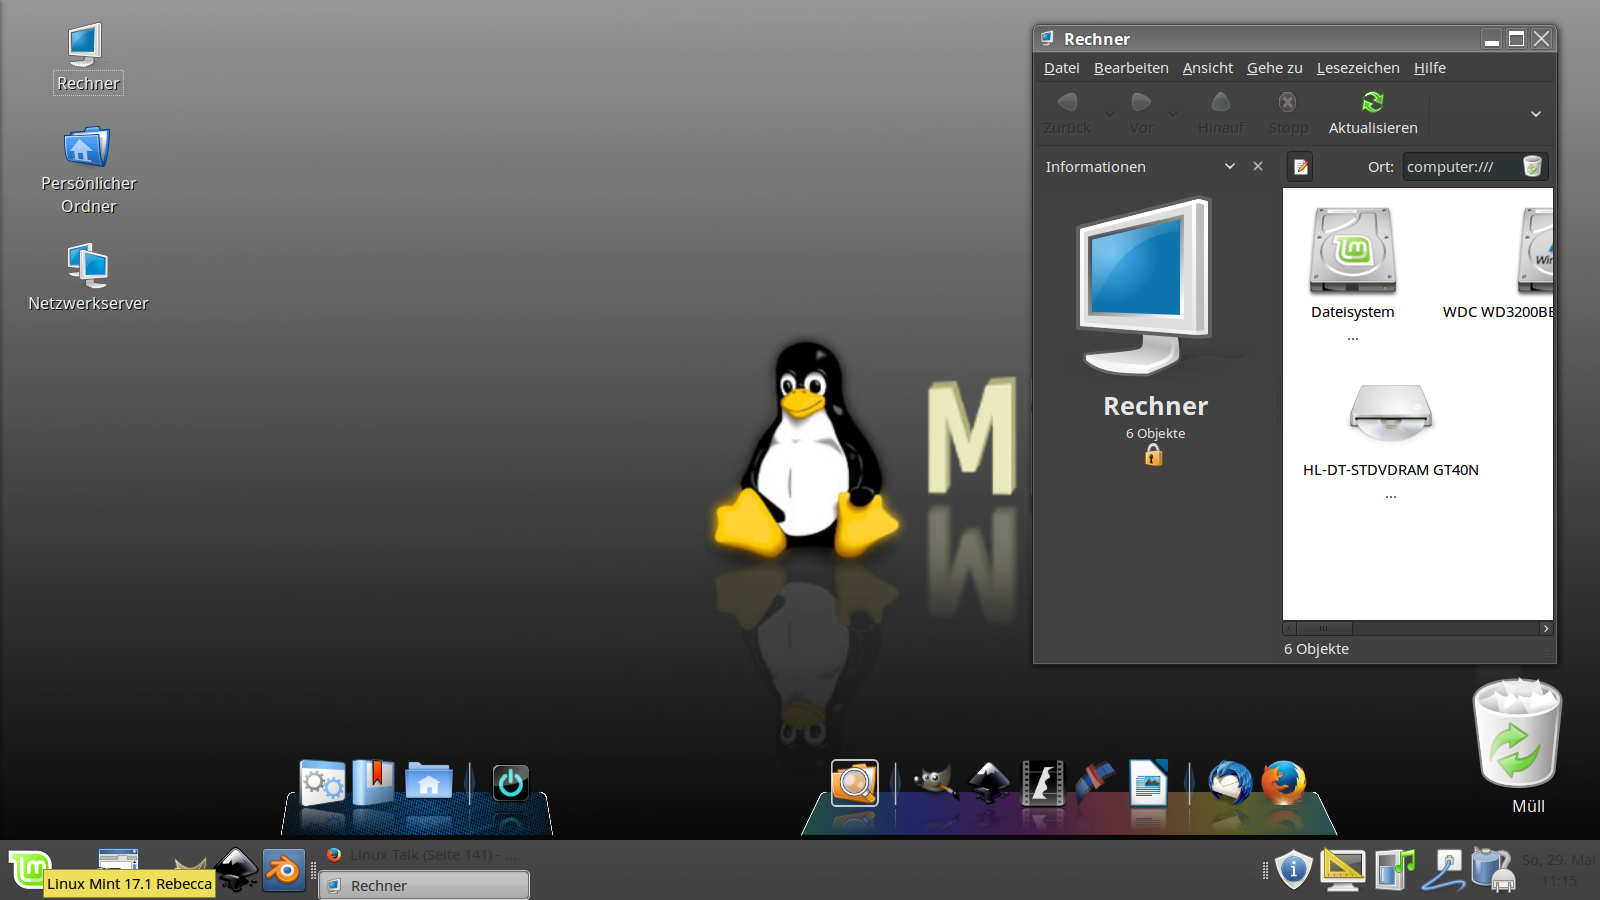Open the display settings tray icon

(1343, 869)
